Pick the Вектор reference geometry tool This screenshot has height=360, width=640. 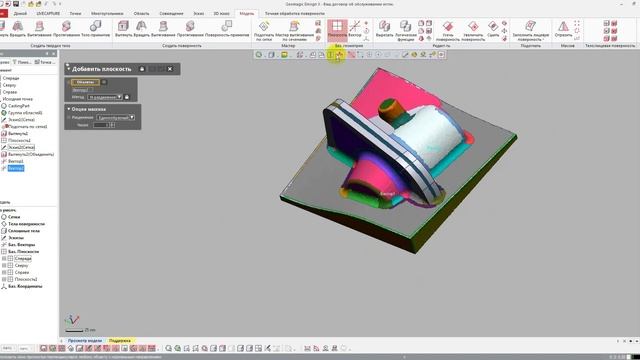point(355,29)
